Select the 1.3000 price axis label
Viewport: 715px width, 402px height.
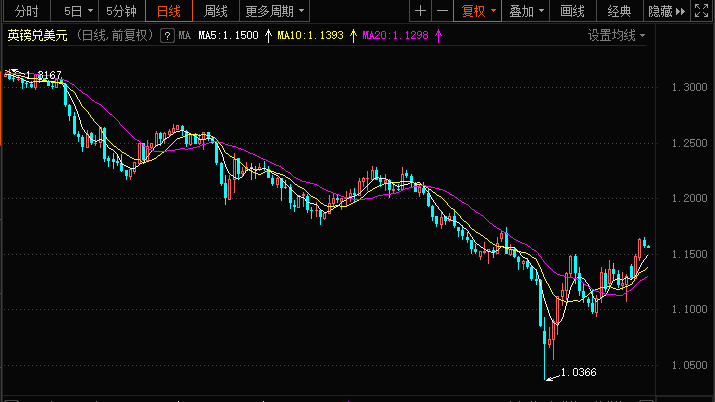pos(689,87)
